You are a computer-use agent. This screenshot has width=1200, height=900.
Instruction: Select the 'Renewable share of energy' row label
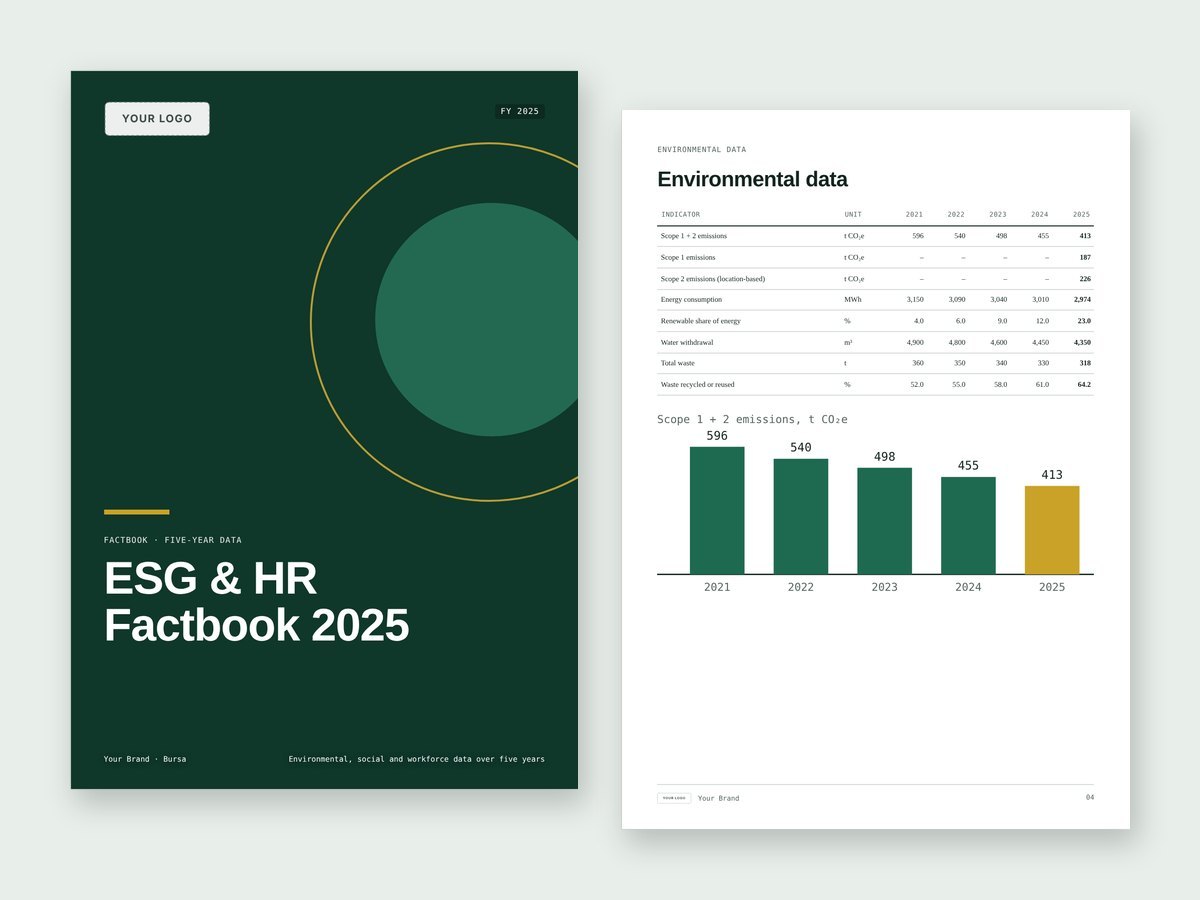701,321
